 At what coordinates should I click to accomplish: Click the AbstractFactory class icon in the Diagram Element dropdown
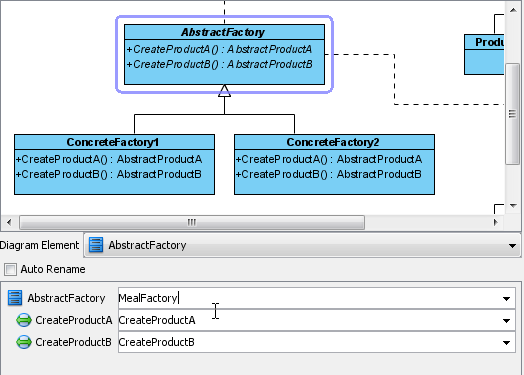coord(96,245)
